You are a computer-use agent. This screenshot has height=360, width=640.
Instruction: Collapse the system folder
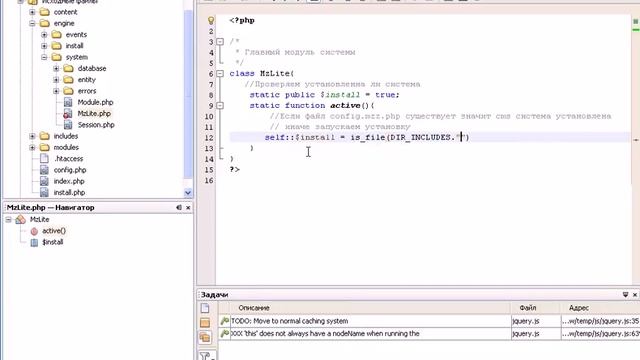[44, 58]
